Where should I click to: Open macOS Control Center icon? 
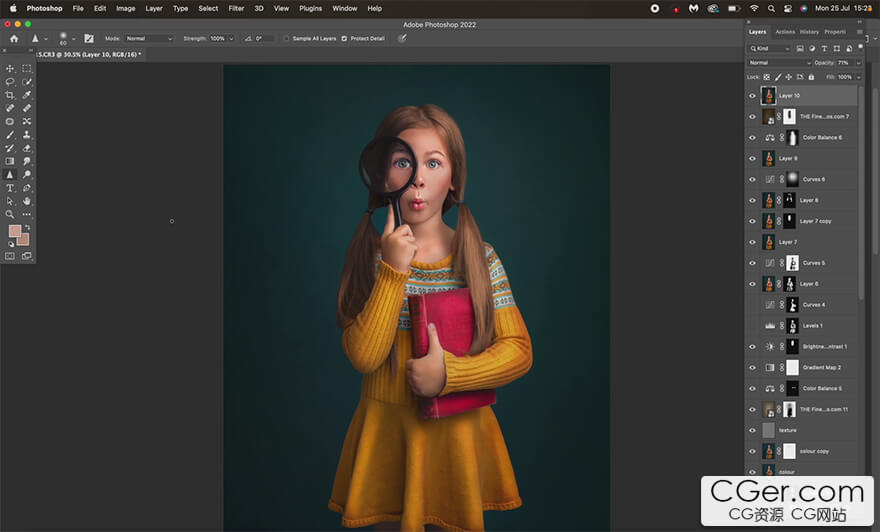[x=788, y=8]
